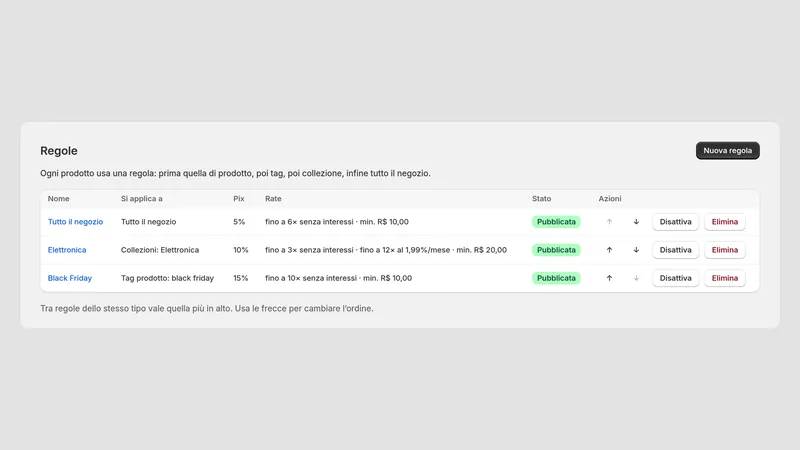Click 'Tag prodotto: black friday' cell
The image size is (800, 450).
167,278
